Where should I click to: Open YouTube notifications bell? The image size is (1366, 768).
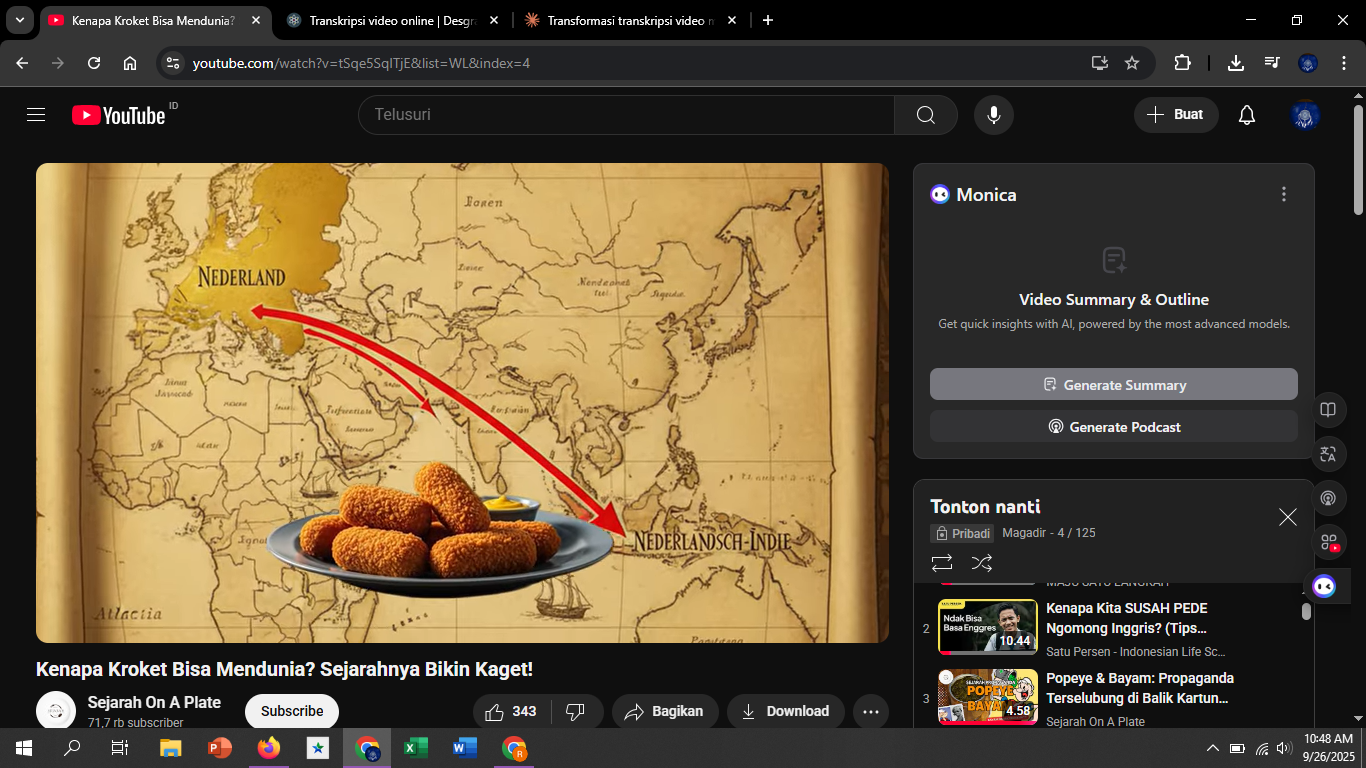point(1246,115)
